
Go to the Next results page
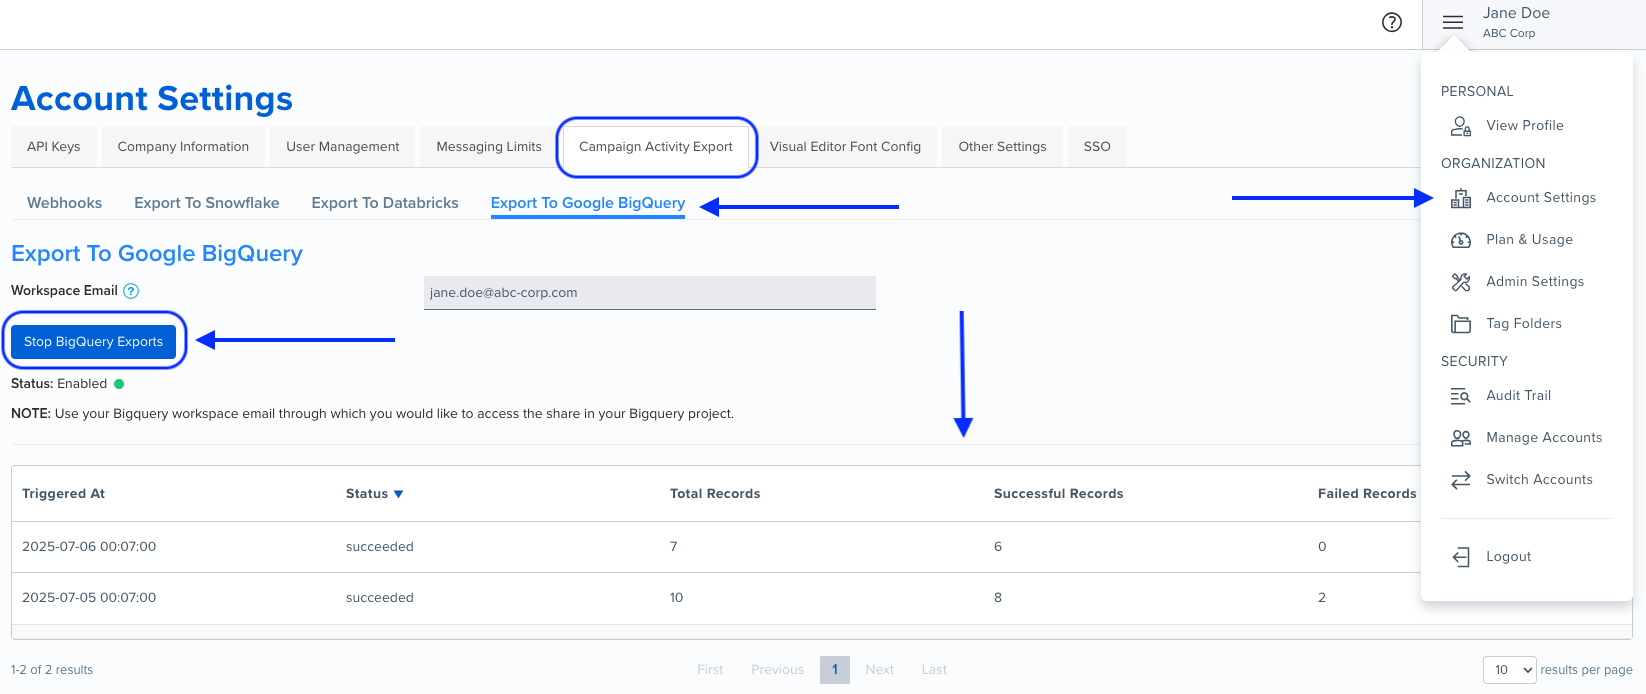click(x=880, y=670)
